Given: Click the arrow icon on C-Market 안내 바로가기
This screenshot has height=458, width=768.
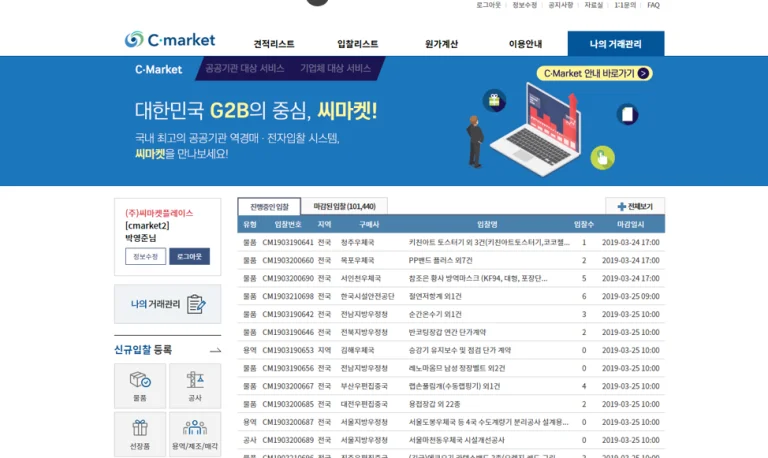Looking at the screenshot, I should pyautogui.click(x=643, y=73).
